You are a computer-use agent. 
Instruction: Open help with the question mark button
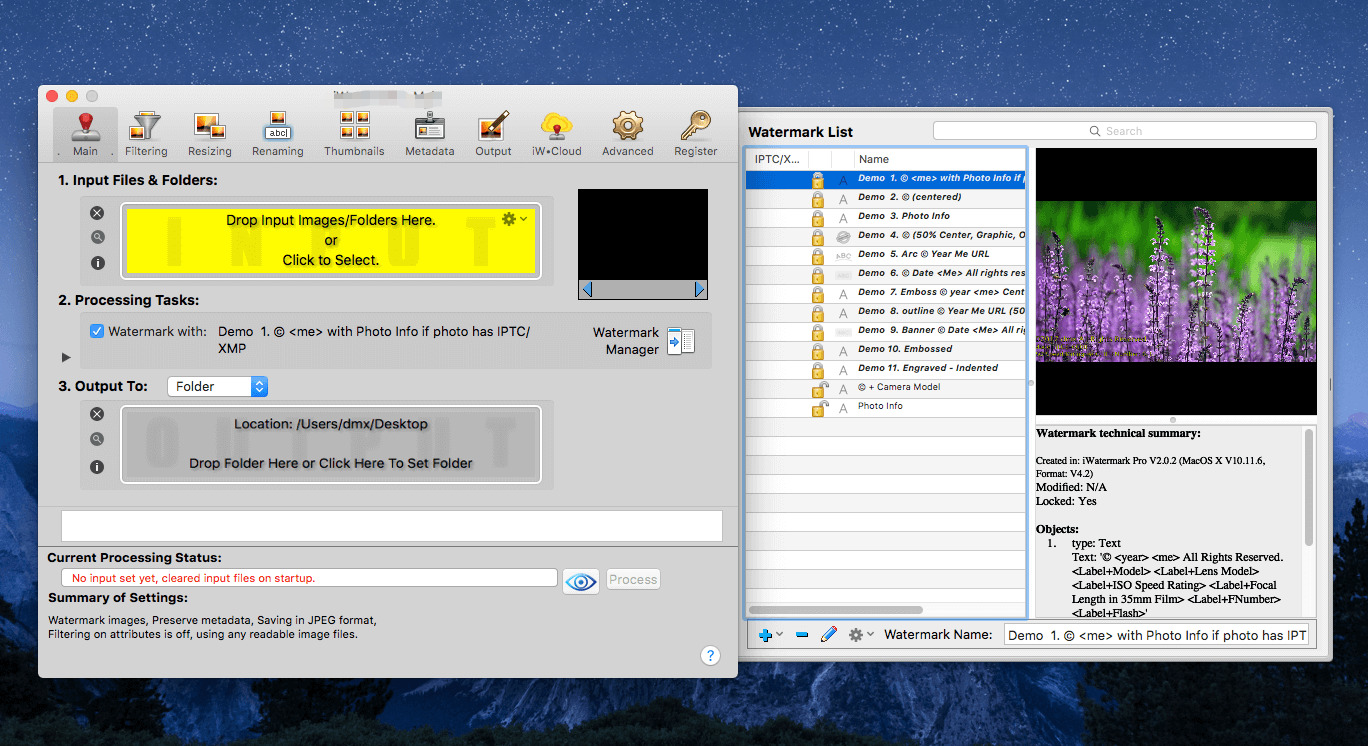point(710,656)
